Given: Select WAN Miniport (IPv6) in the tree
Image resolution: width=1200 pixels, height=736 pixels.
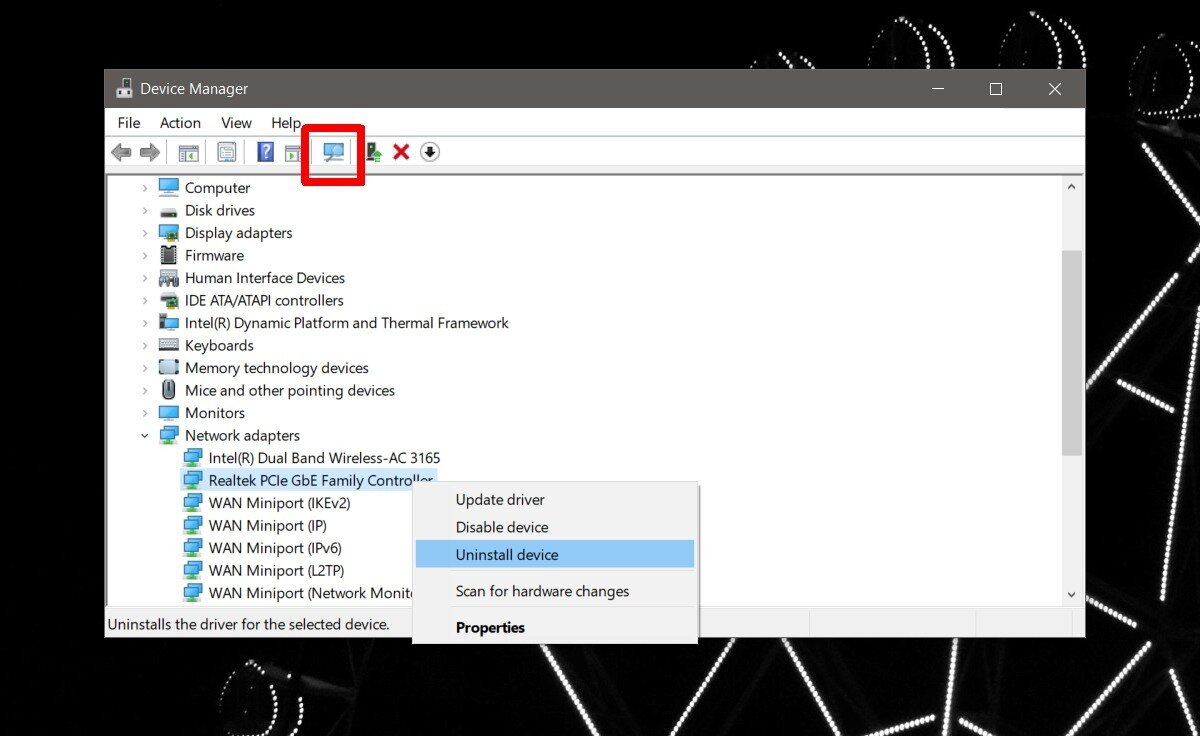Looking at the screenshot, I should coord(275,548).
